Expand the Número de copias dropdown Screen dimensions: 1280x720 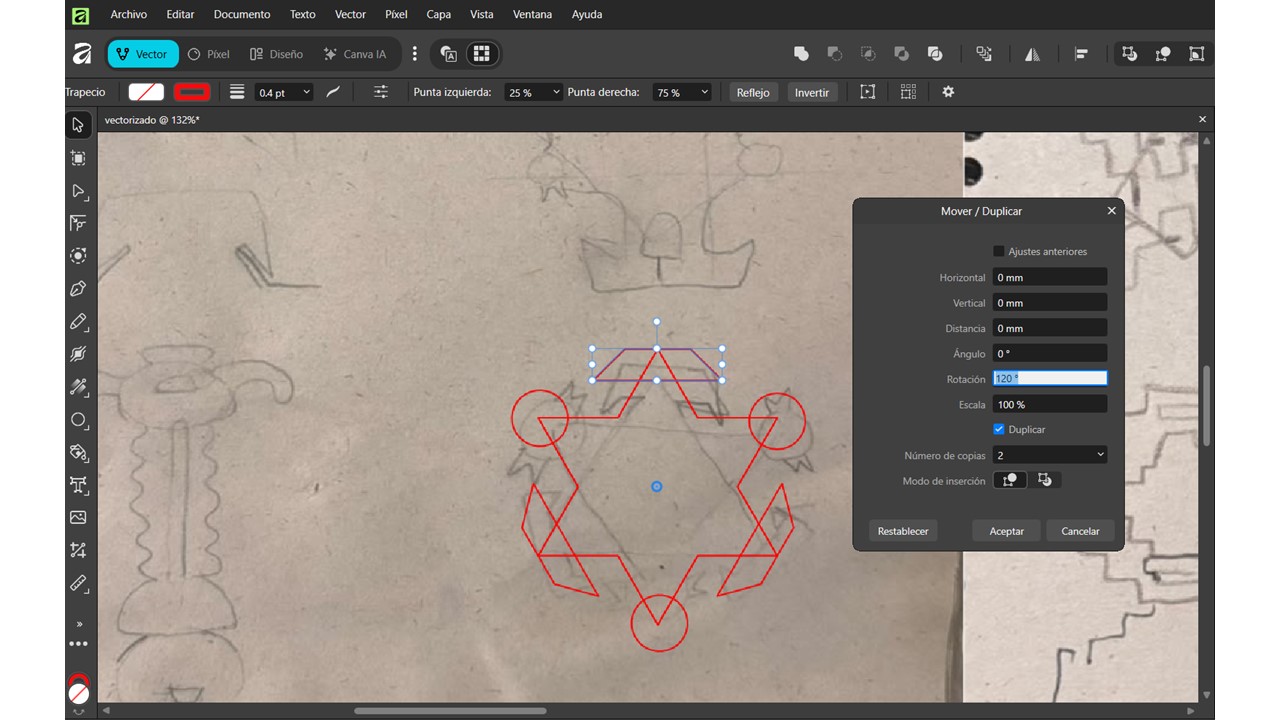point(1050,455)
